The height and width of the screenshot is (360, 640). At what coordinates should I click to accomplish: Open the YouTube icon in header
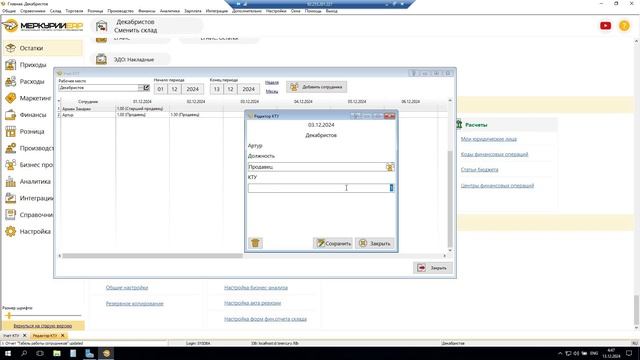605,26
